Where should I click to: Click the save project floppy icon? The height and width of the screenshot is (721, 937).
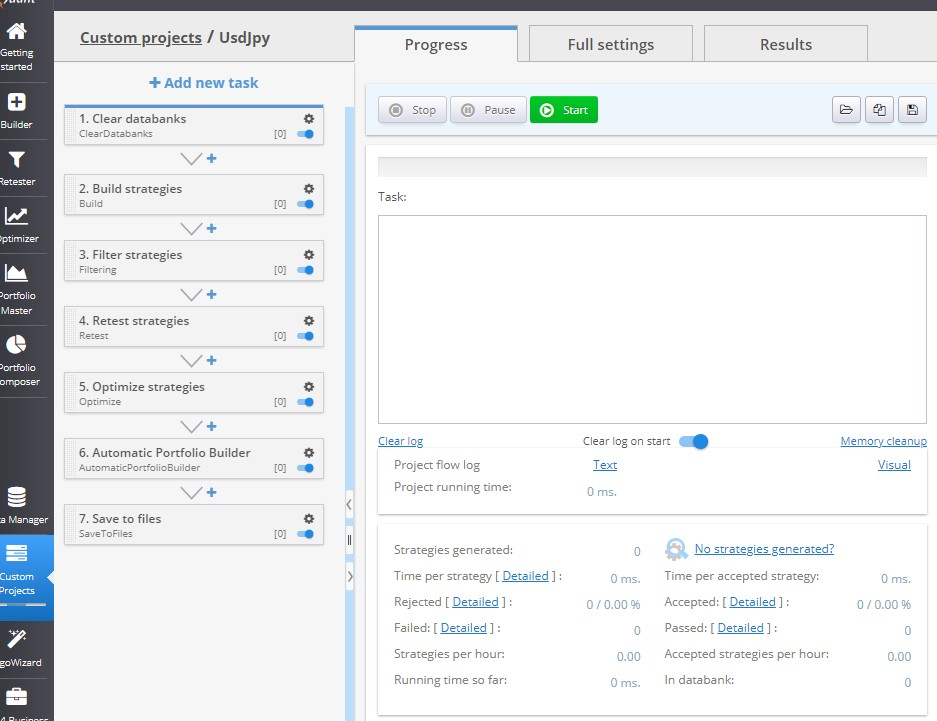tap(911, 110)
